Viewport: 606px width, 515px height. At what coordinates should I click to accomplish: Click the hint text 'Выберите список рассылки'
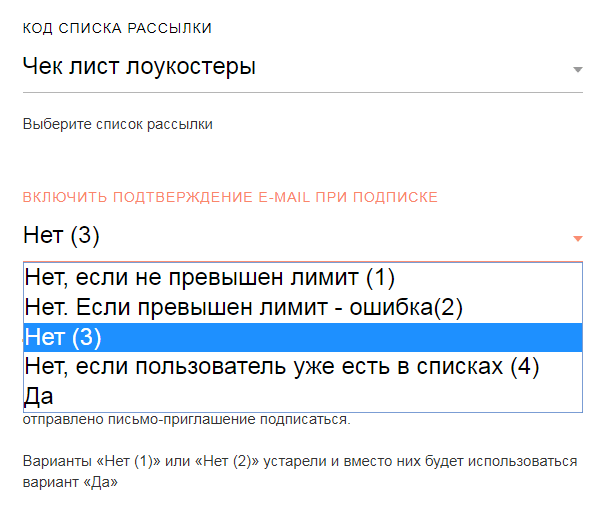118,124
